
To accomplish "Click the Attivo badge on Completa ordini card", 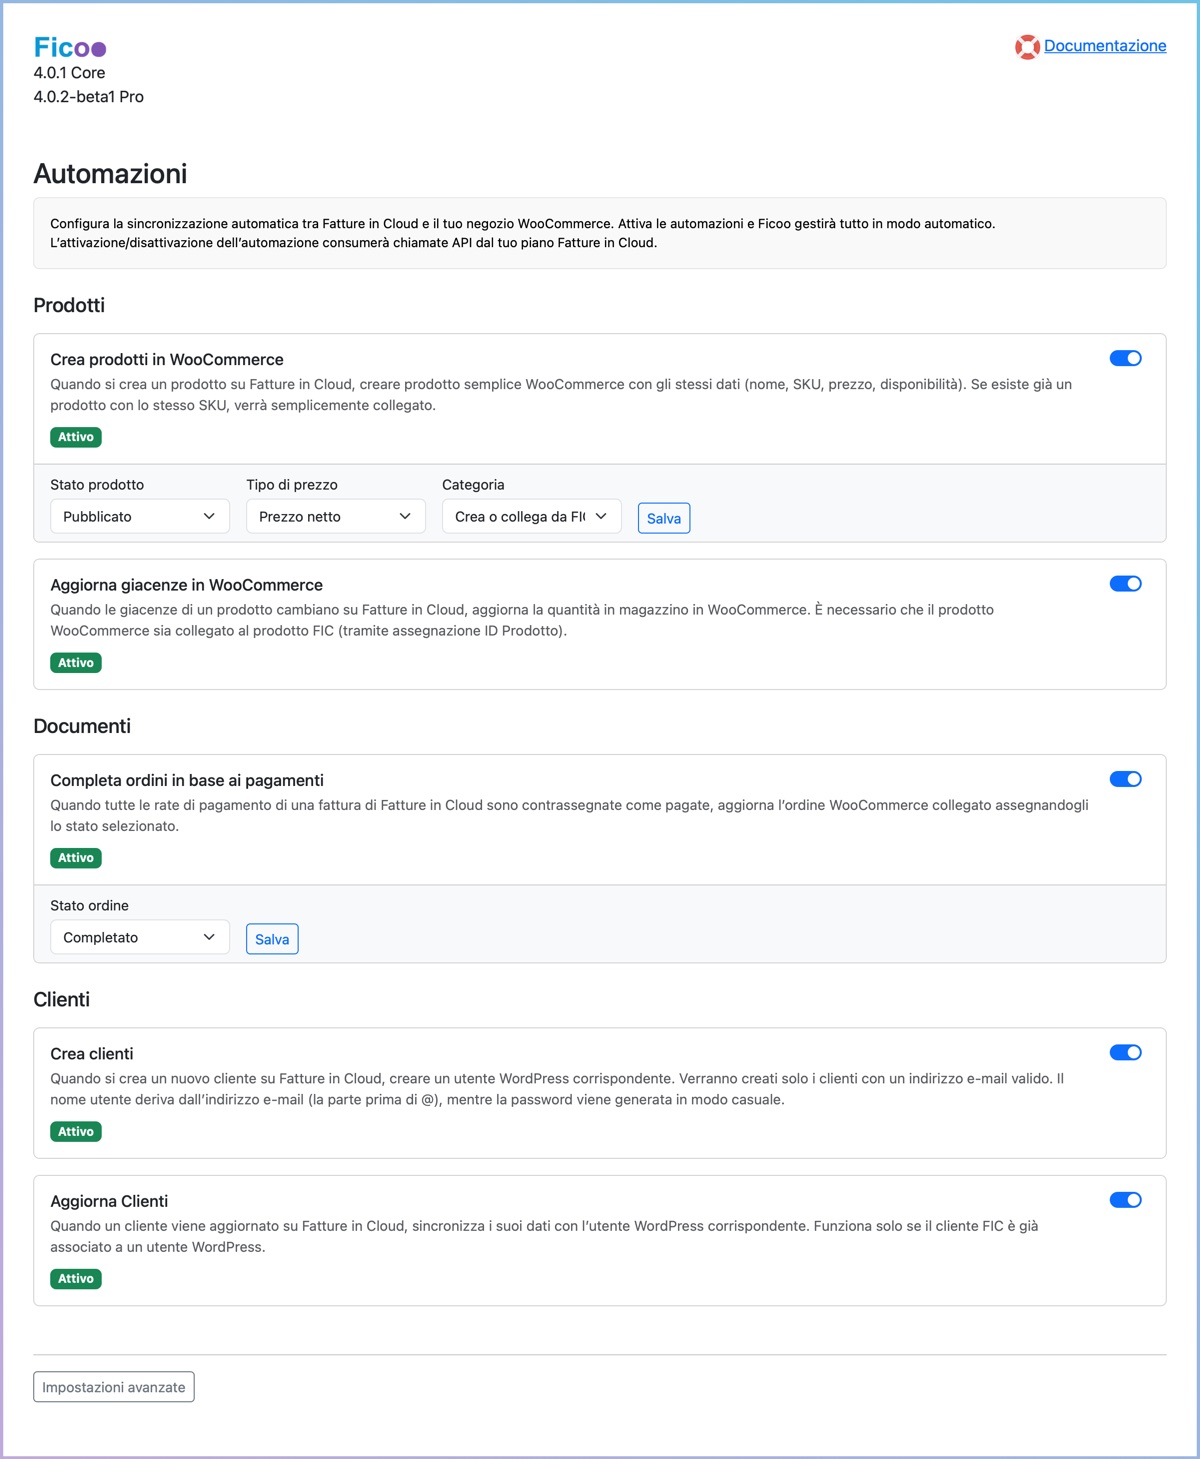I will 76,857.
